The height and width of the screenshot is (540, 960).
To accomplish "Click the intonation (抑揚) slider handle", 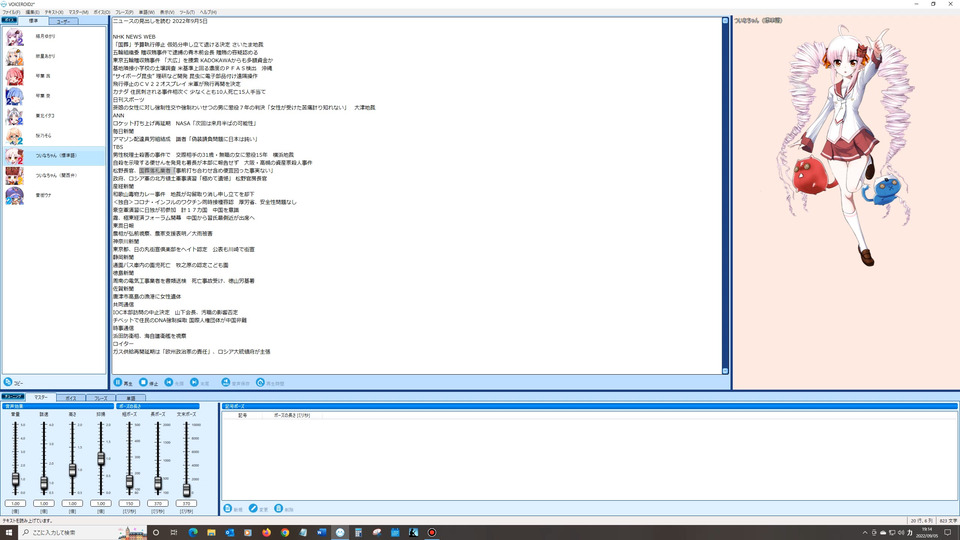I will [x=101, y=459].
